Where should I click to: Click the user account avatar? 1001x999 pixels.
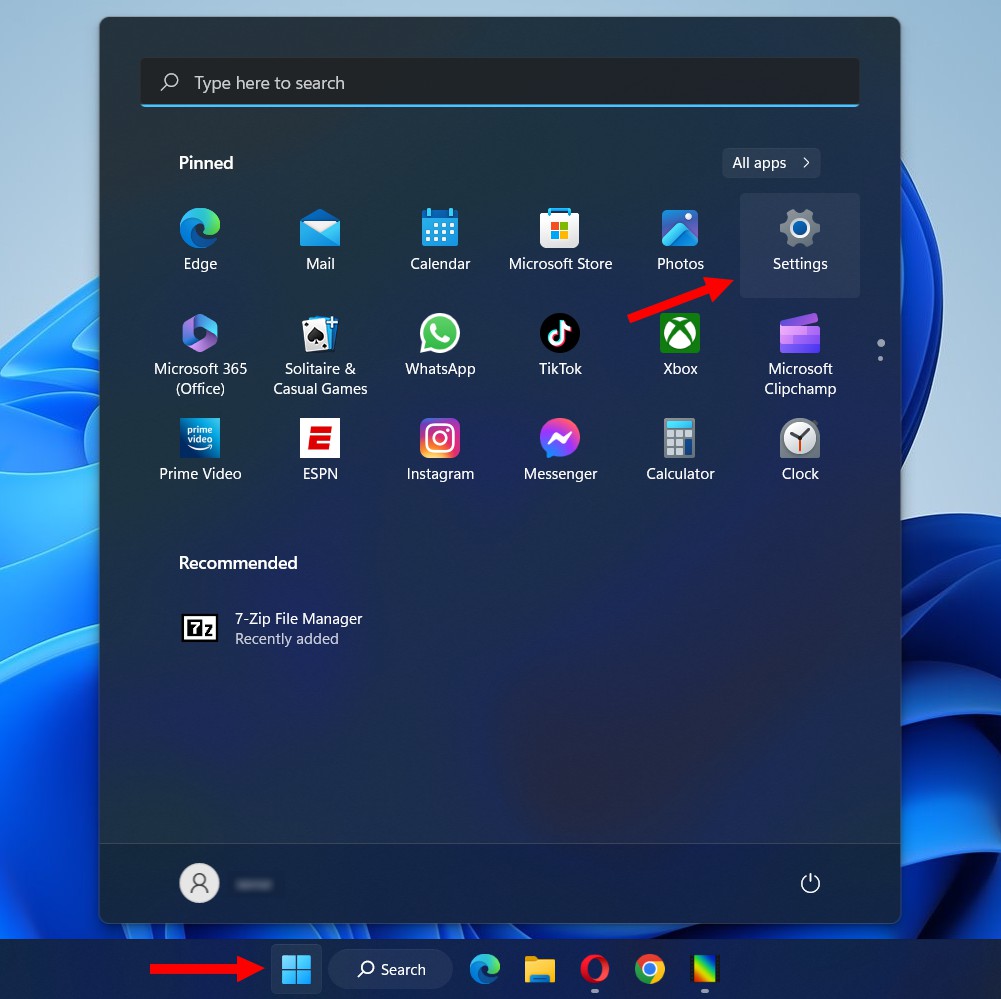click(x=199, y=883)
